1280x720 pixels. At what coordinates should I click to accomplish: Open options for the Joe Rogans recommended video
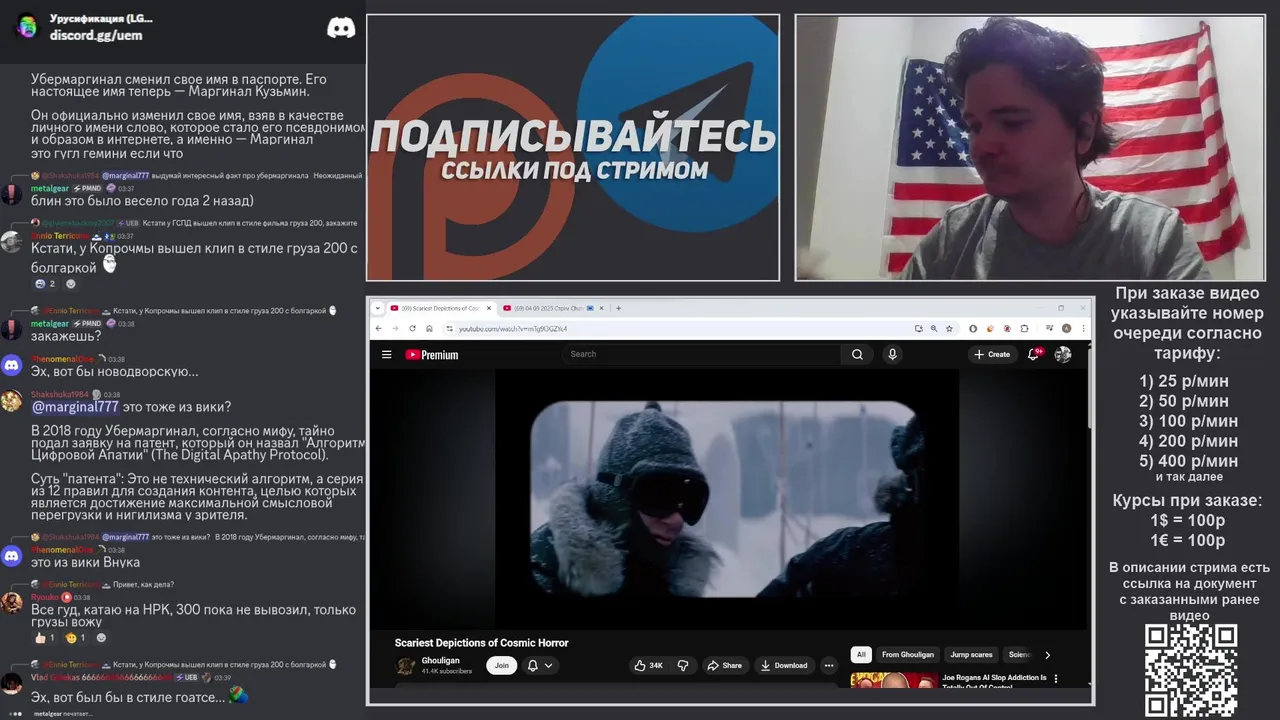pyautogui.click(x=1056, y=679)
